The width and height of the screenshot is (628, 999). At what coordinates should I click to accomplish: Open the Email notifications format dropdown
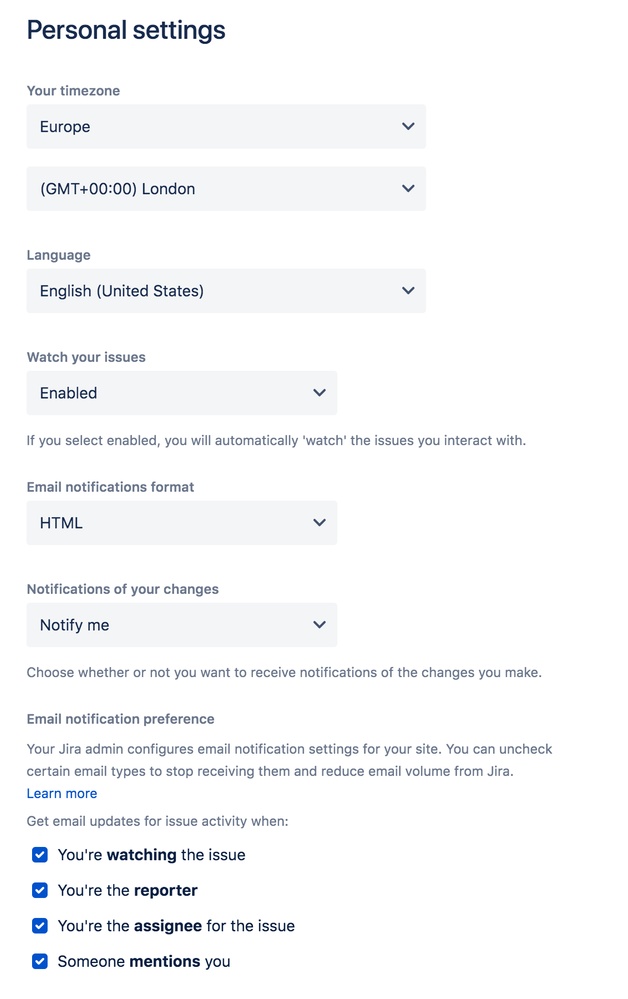[x=181, y=523]
